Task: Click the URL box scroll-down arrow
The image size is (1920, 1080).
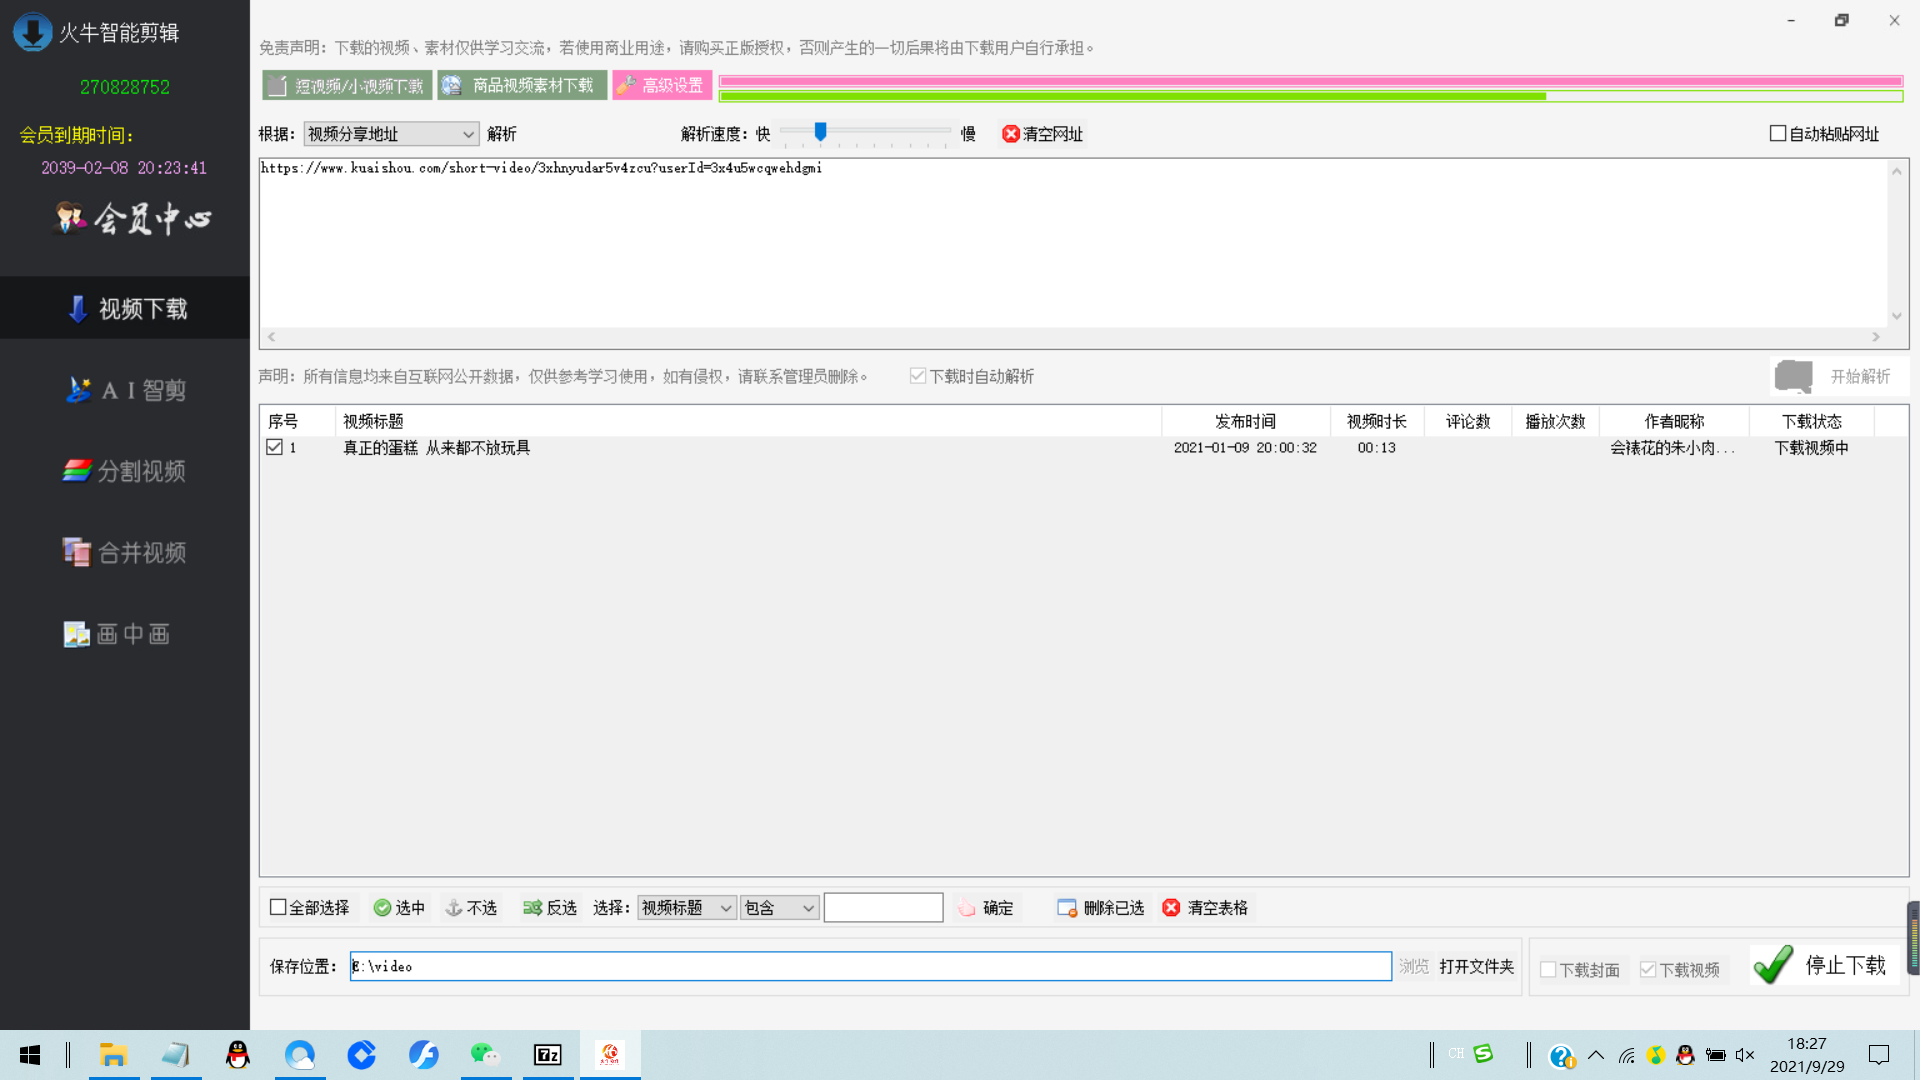Action: pyautogui.click(x=1896, y=316)
